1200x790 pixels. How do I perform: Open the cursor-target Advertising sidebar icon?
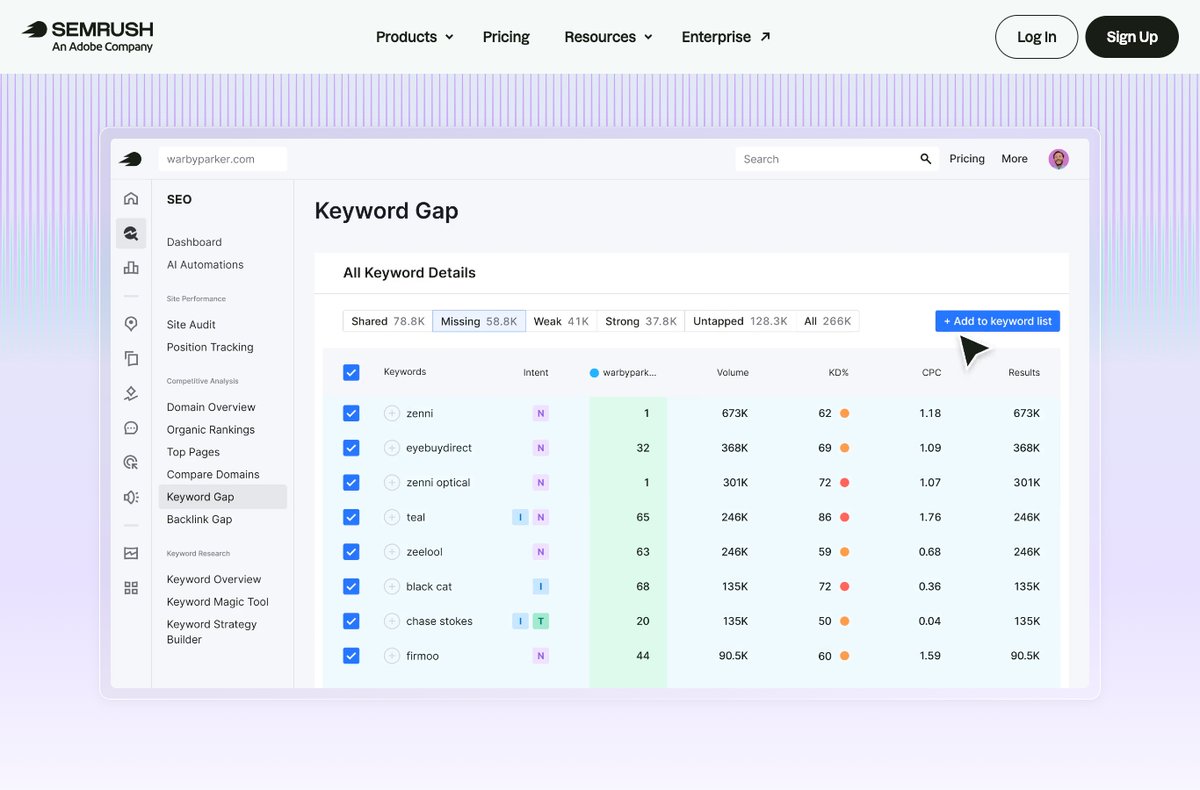[131, 462]
